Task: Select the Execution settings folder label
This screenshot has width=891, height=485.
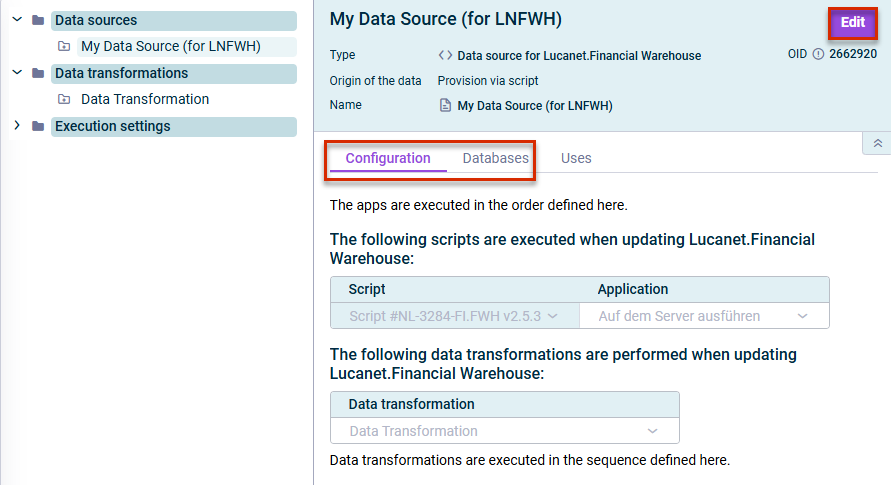Action: pos(173,126)
